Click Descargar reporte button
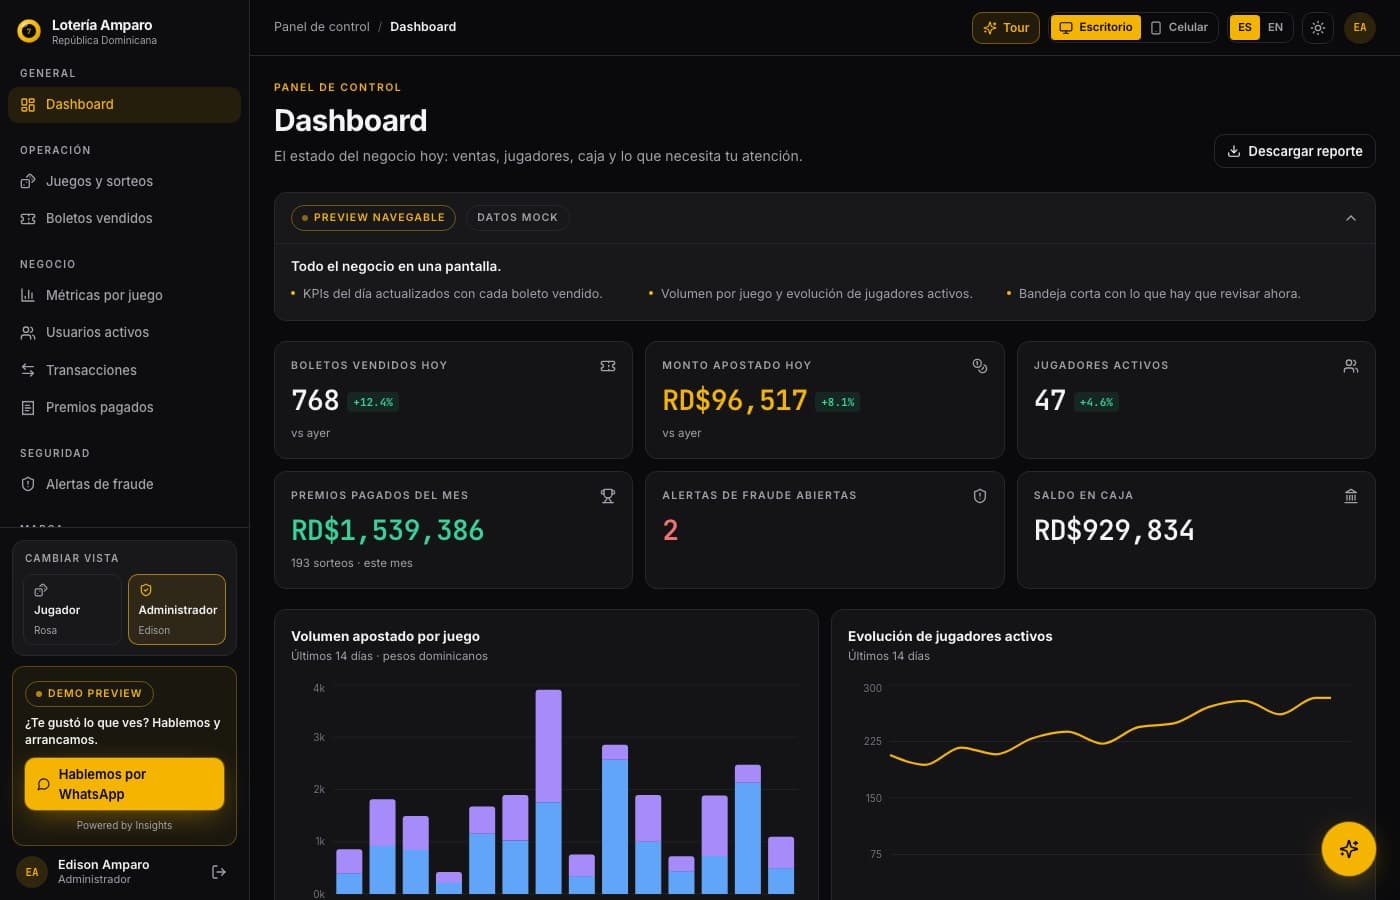The height and width of the screenshot is (900, 1400). click(x=1295, y=151)
